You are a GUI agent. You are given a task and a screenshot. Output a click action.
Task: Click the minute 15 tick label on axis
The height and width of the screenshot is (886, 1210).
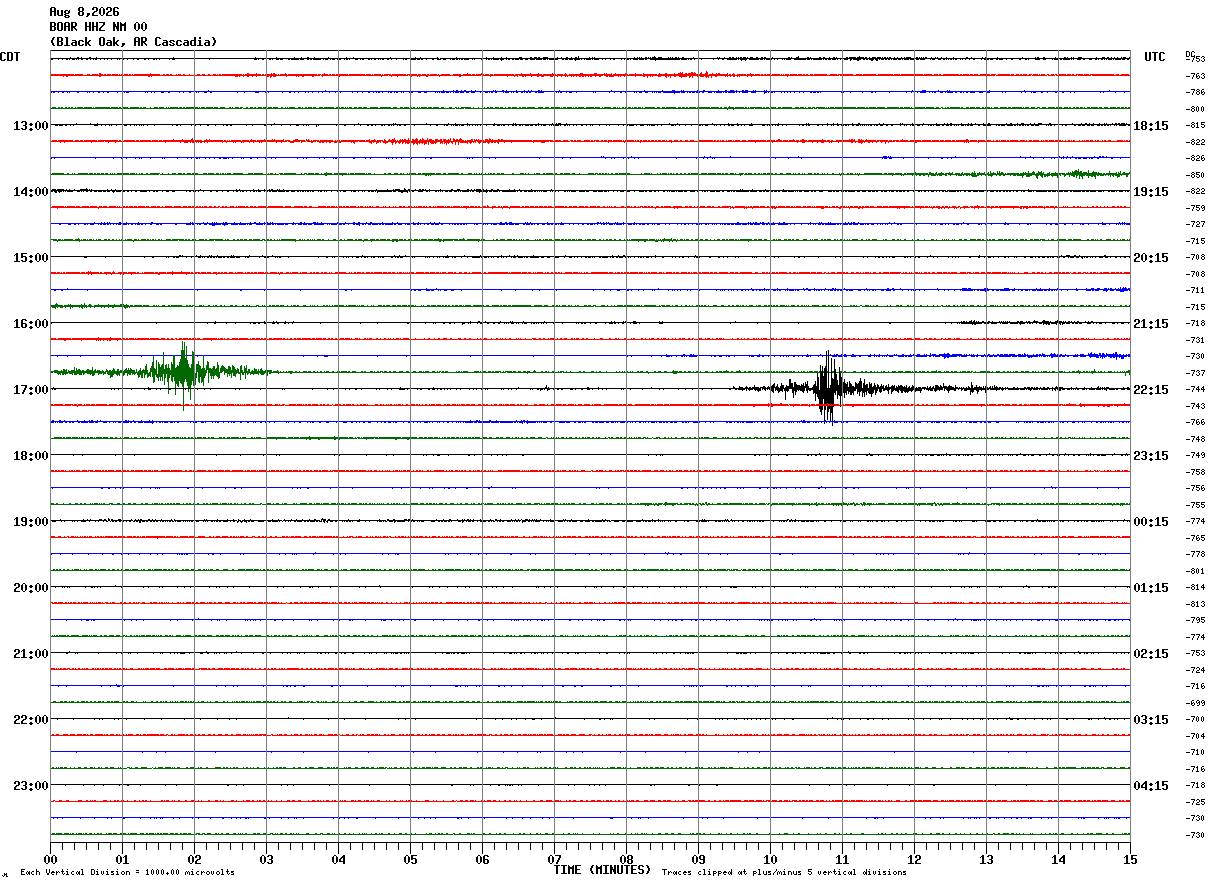click(x=1130, y=860)
